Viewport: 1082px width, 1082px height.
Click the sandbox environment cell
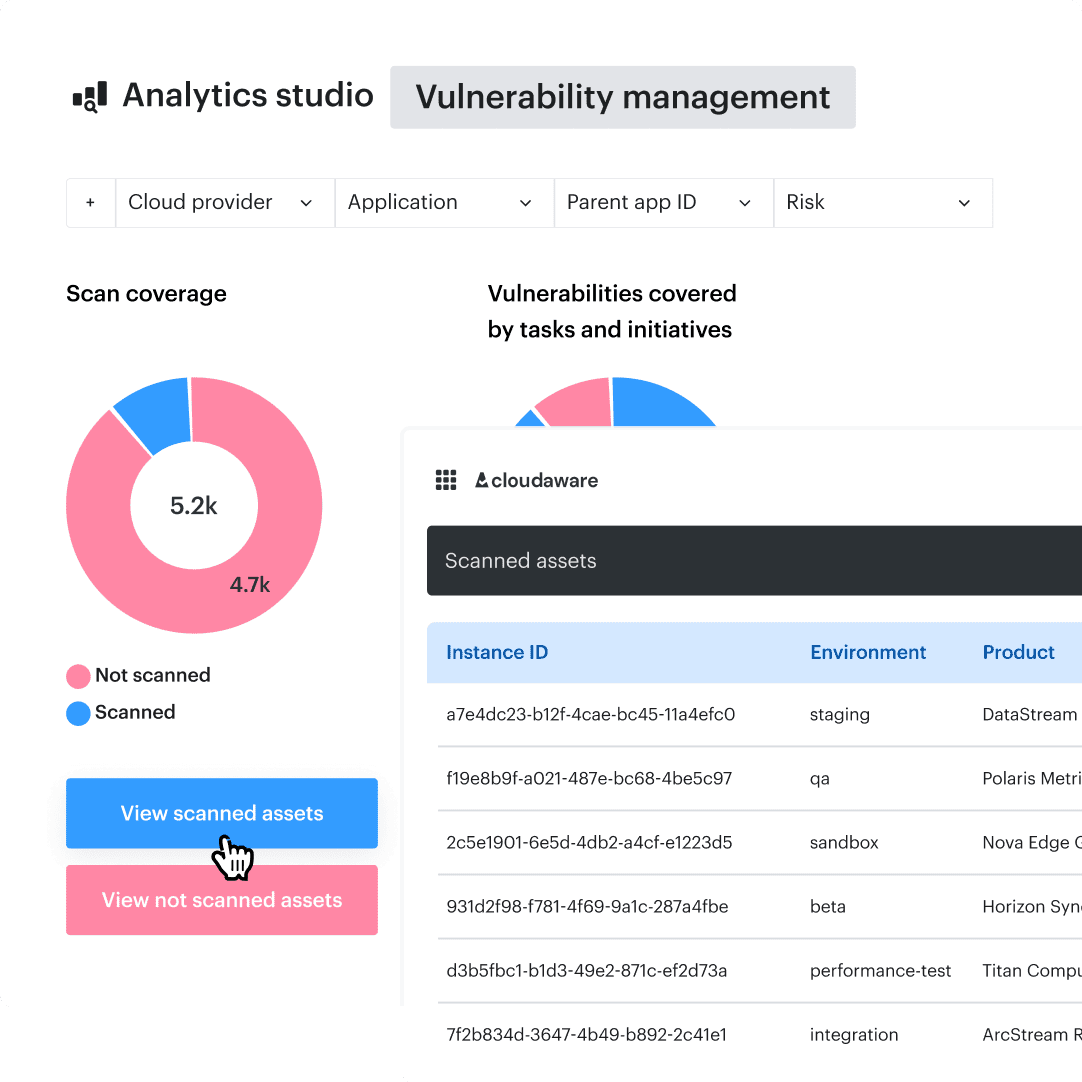click(x=844, y=843)
